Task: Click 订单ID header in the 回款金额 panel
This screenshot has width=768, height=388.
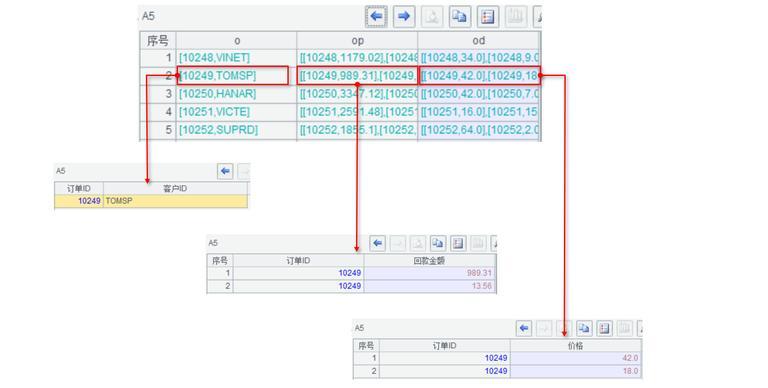Action: 298,261
